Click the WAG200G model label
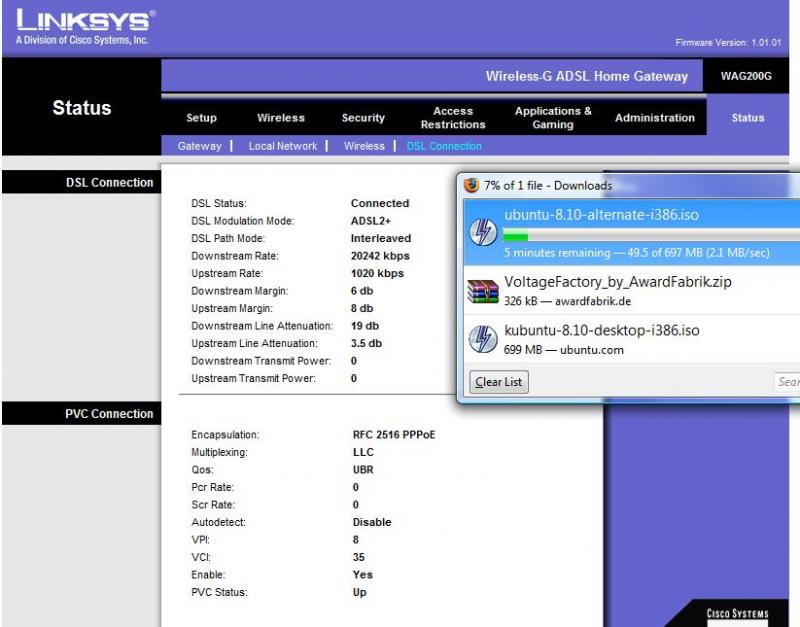Screen dimensions: 800x627 pos(746,76)
